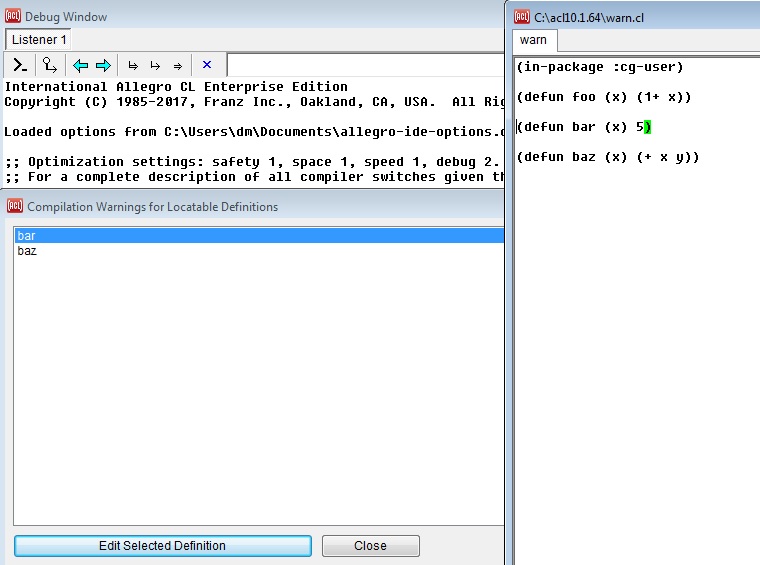
Task: Click the Compilation Warnings title bar icon
Action: [14, 206]
